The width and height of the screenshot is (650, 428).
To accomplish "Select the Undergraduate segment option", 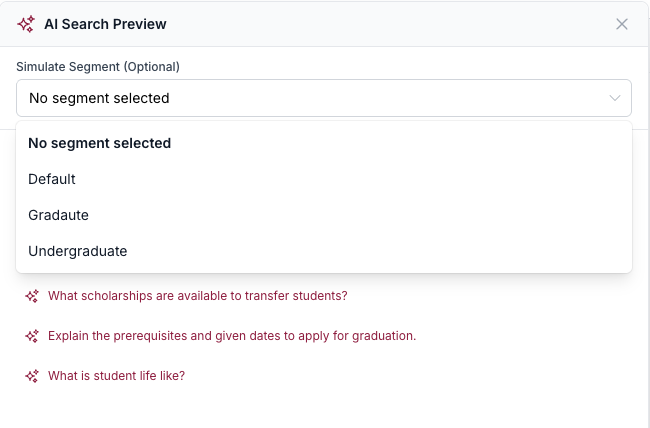I will [78, 251].
